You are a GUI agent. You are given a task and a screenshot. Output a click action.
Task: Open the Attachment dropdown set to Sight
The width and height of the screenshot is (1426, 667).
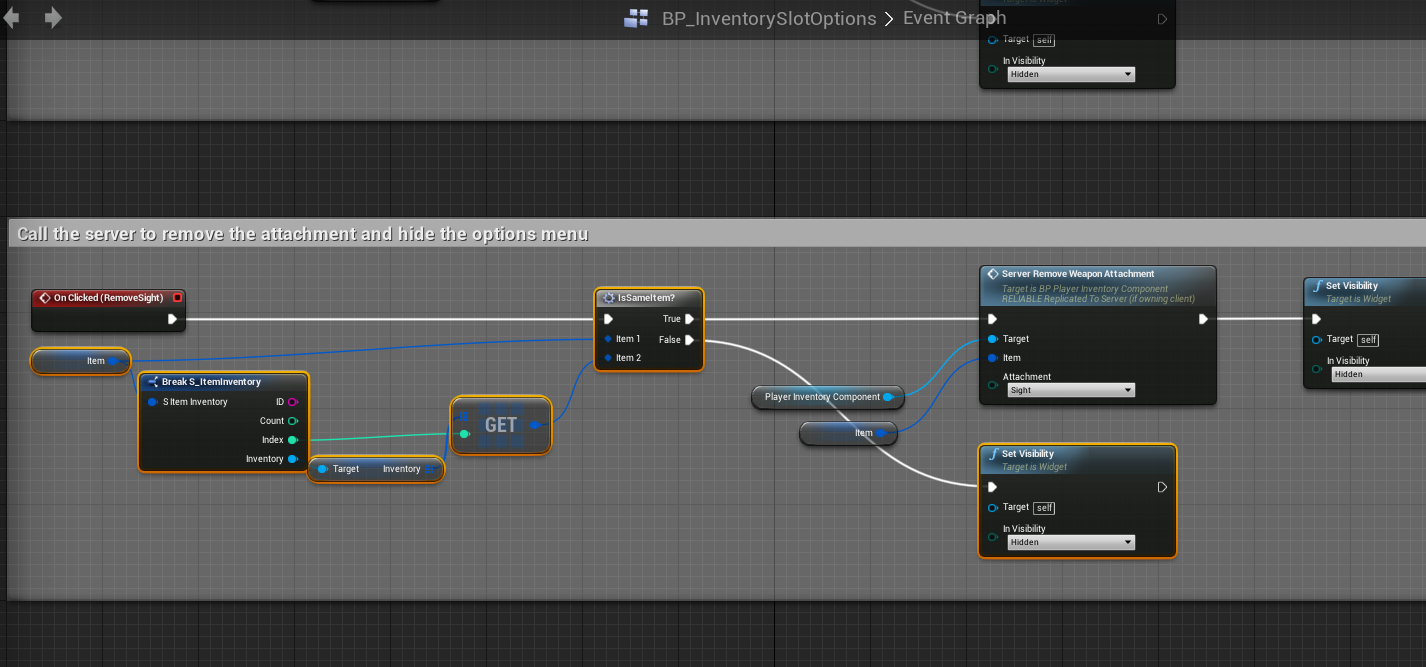pos(1071,390)
